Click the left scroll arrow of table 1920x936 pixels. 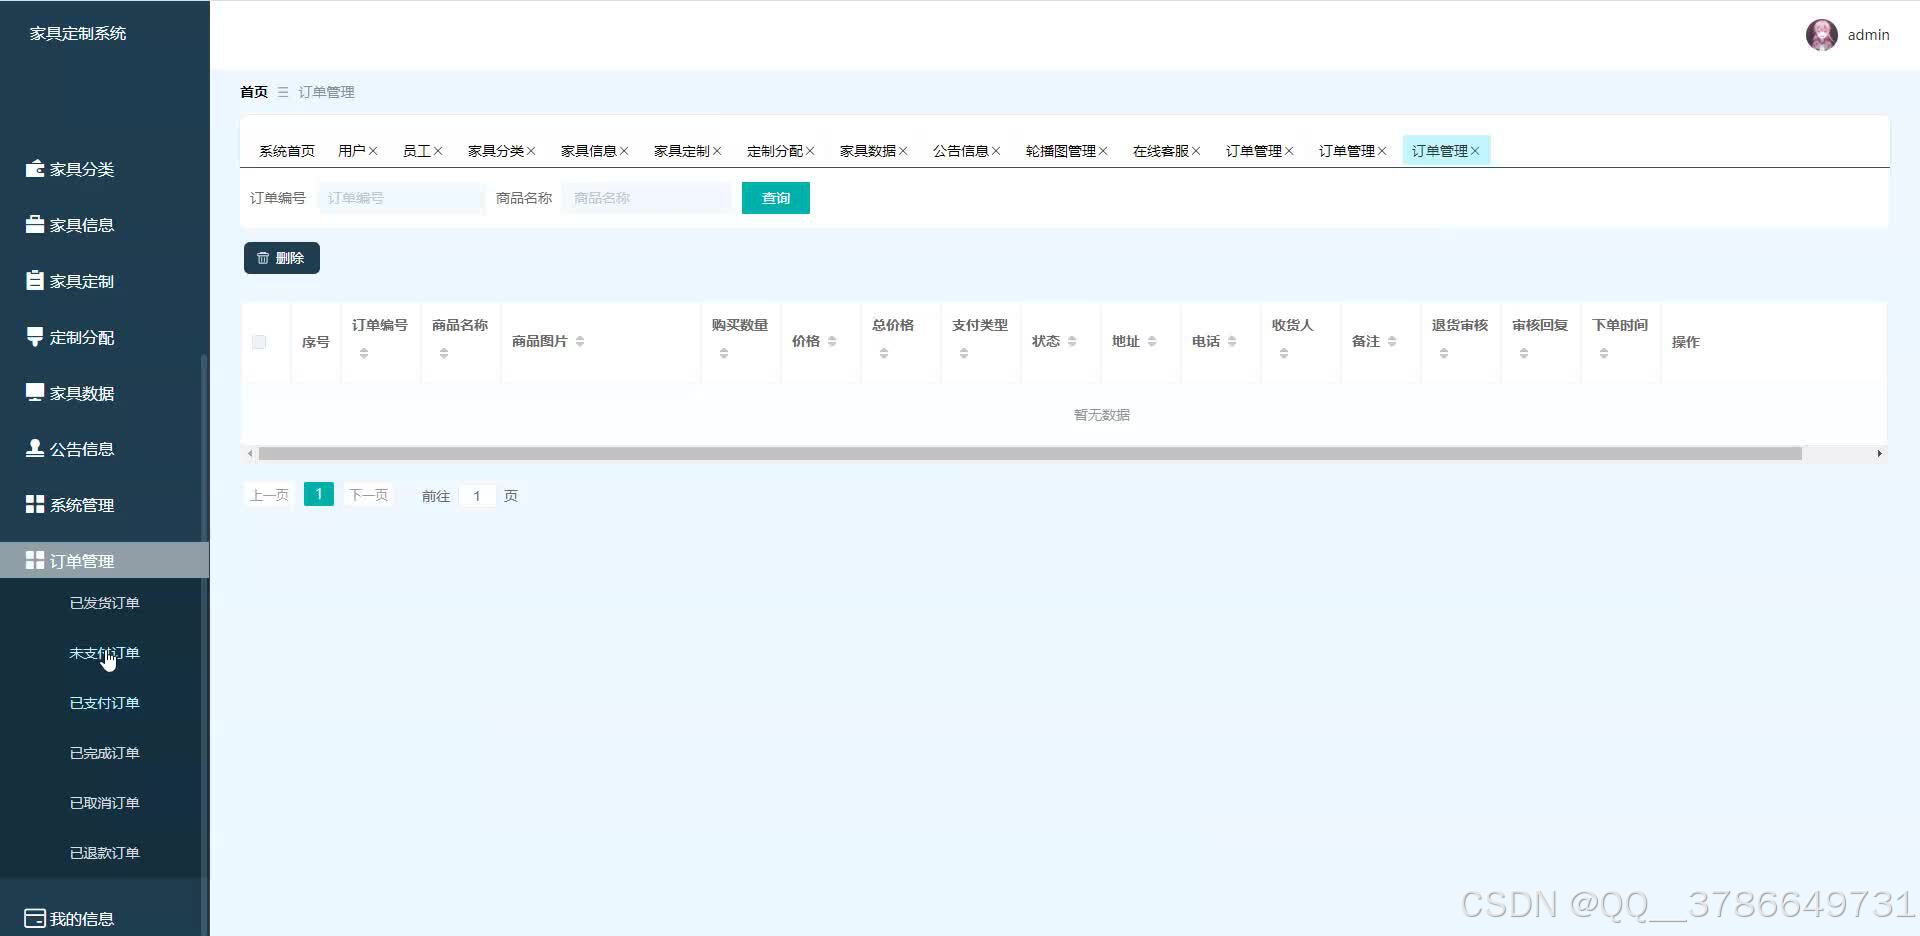pyautogui.click(x=250, y=454)
